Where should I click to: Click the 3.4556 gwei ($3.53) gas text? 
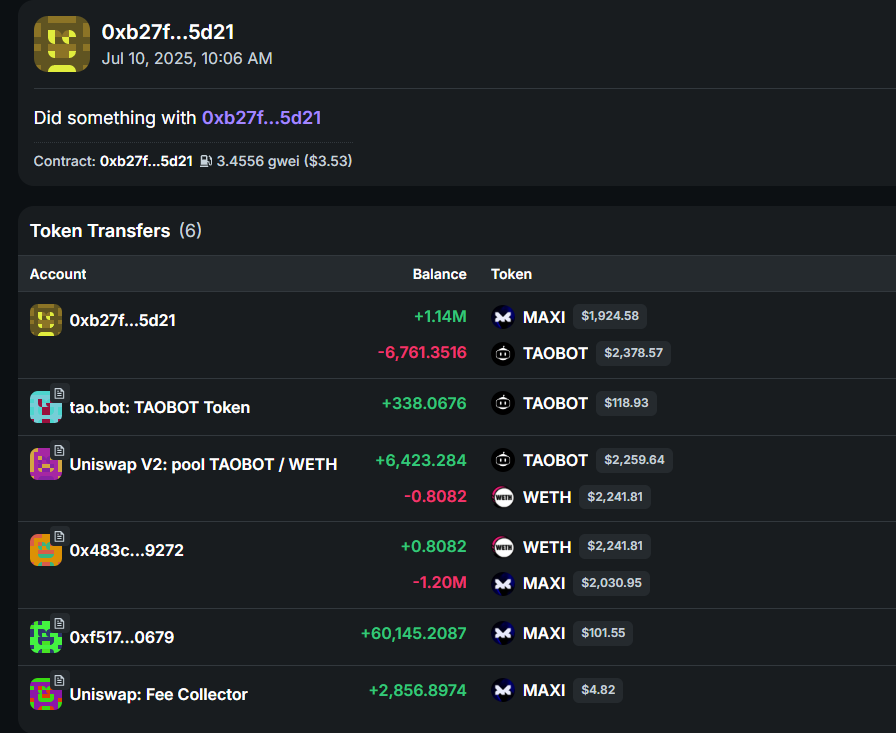284,161
